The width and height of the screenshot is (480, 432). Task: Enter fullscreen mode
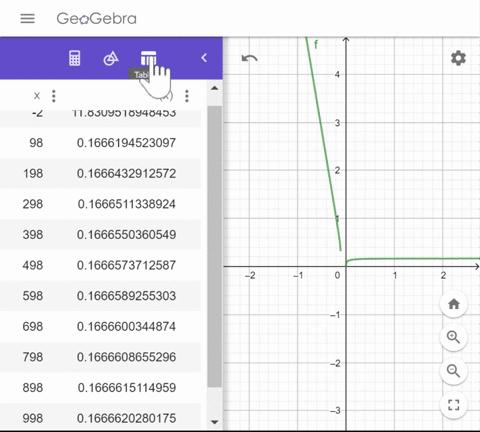[454, 405]
